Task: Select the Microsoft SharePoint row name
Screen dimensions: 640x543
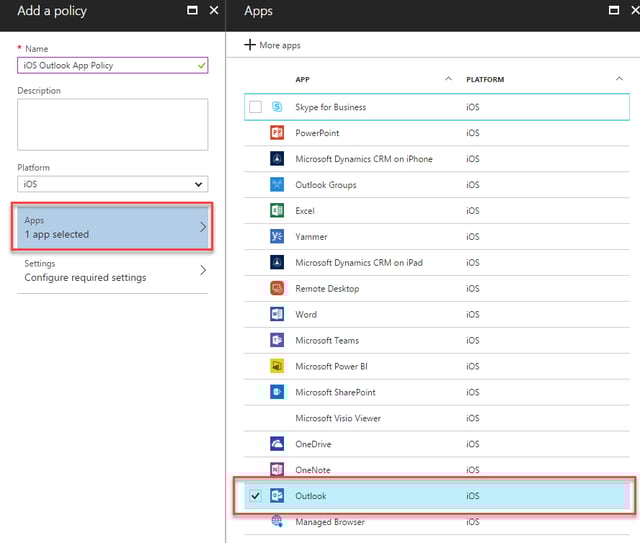Action: (x=335, y=392)
